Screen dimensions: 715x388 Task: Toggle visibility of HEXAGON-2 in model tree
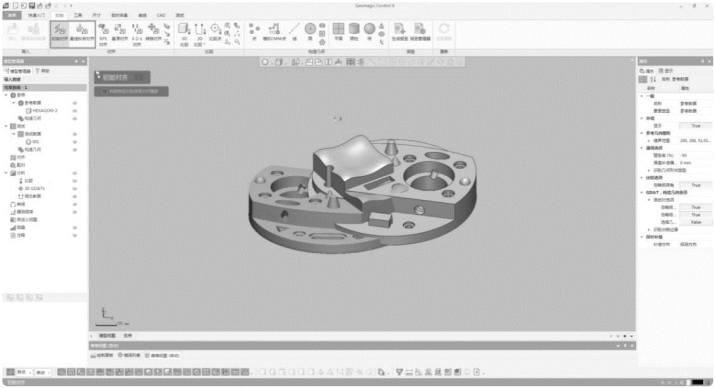tap(75, 111)
